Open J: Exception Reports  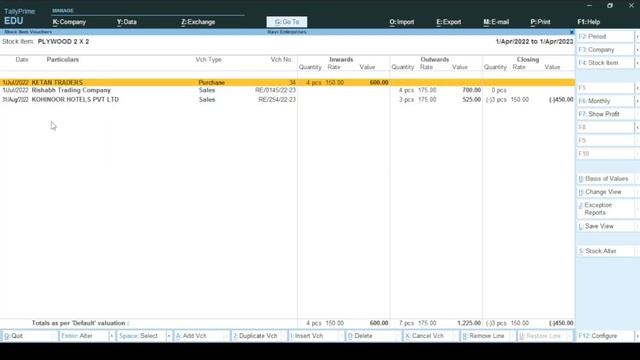tap(605, 209)
